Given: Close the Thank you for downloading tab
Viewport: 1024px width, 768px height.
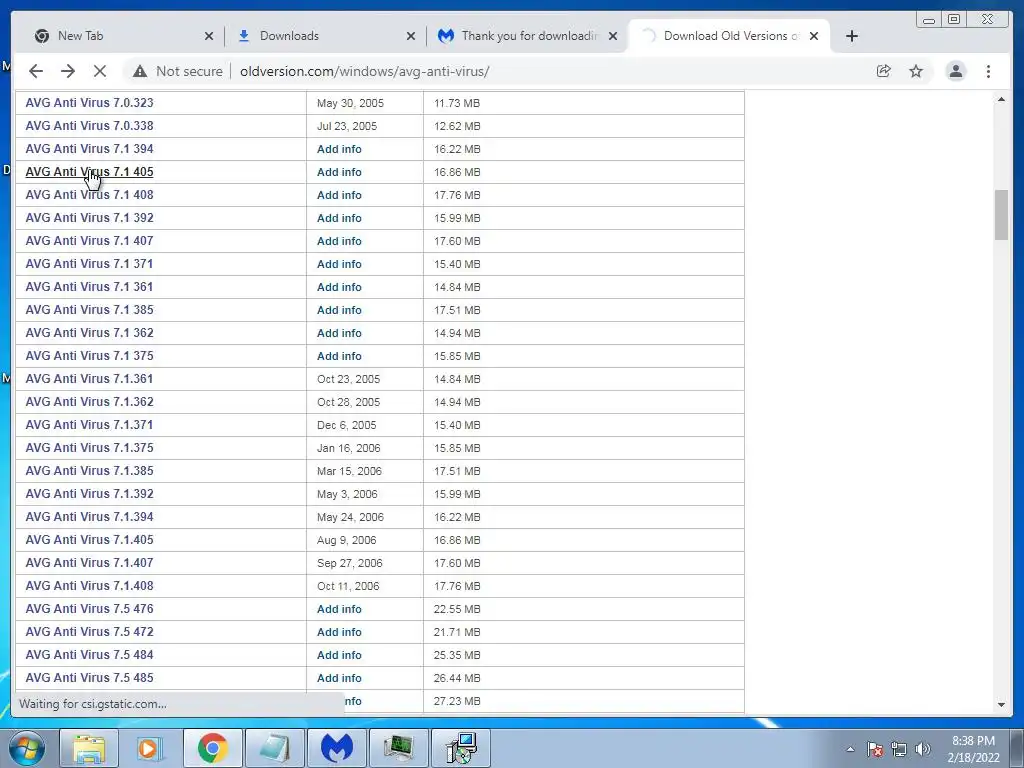Looking at the screenshot, I should click(x=613, y=37).
